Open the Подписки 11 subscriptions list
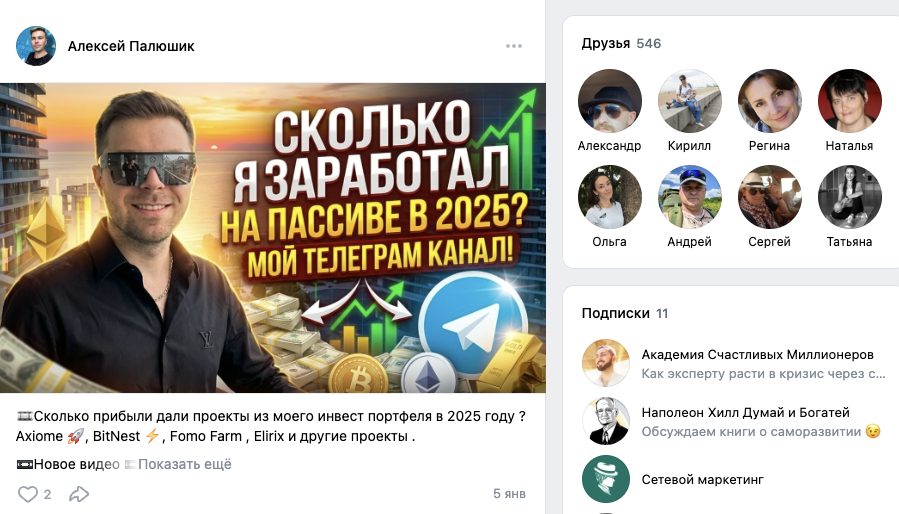Viewport: 899px width, 514px height. (625, 313)
